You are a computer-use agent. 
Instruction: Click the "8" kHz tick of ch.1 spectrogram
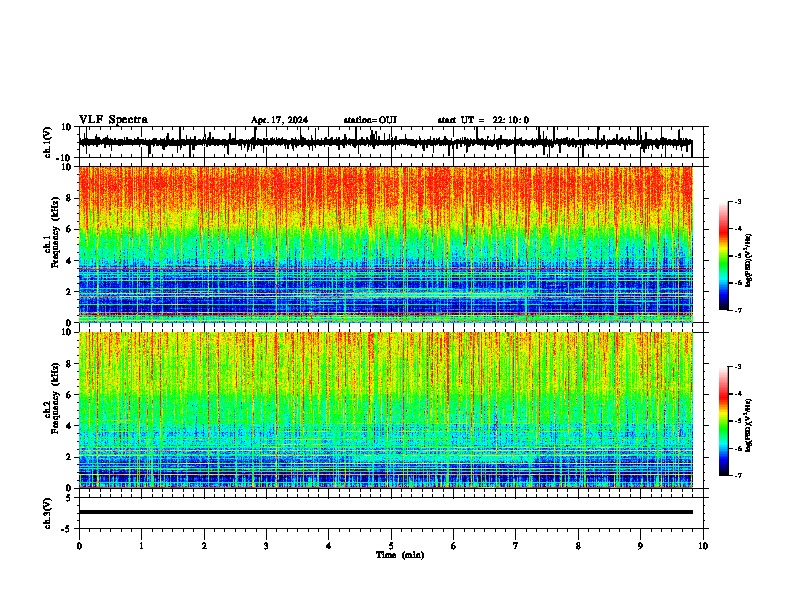tap(69, 198)
